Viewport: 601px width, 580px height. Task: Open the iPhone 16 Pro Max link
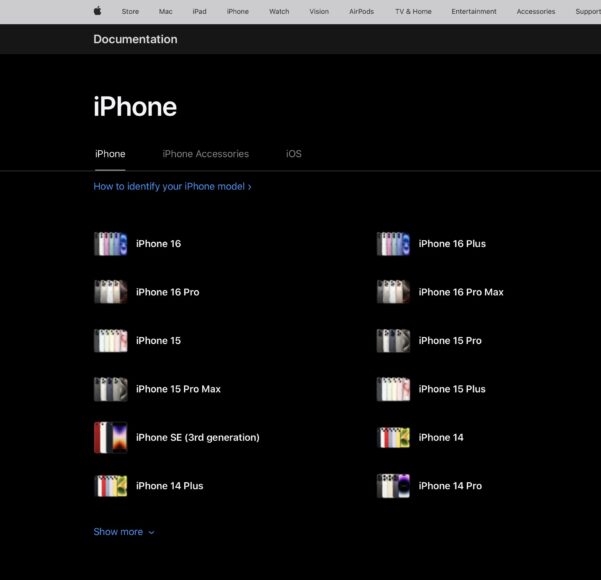(x=461, y=292)
